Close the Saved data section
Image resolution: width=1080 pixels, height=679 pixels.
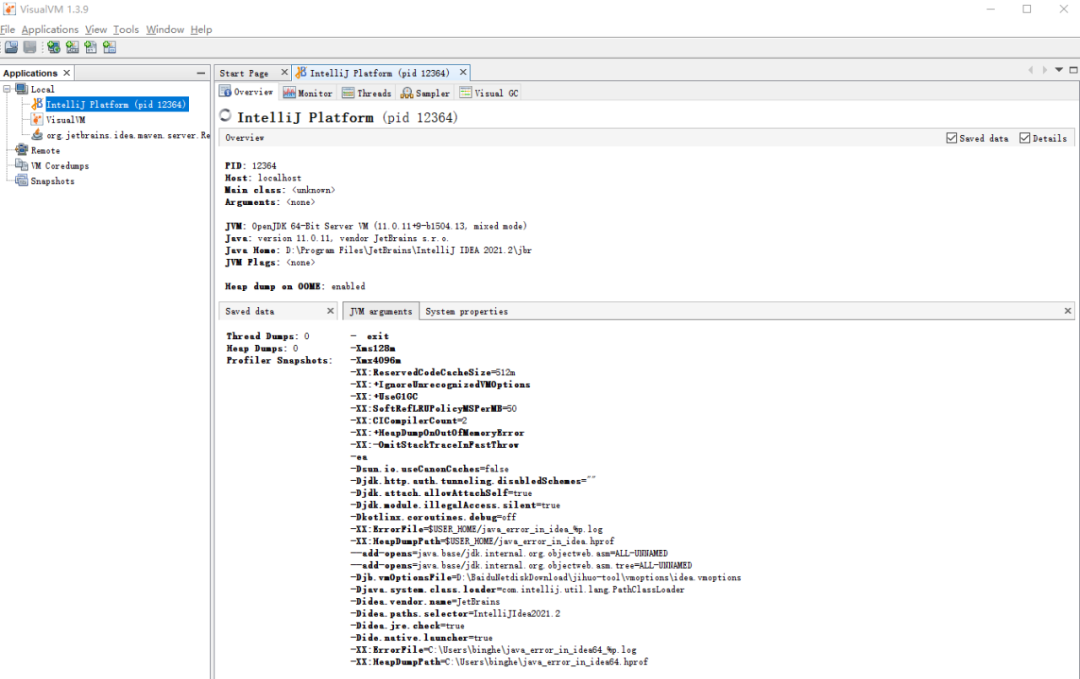coord(330,311)
